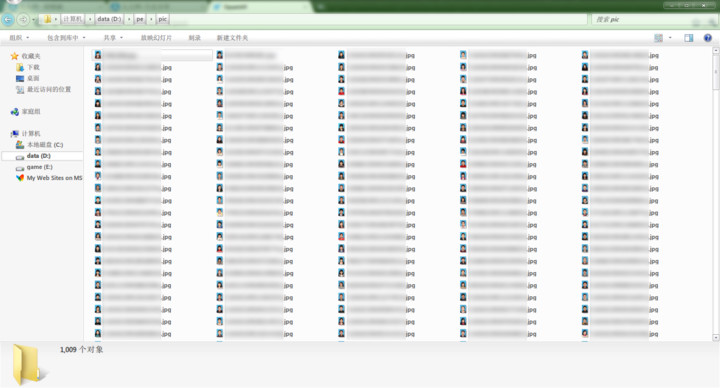Screen dimensions: 720x388
Task: Select game (E:) drive
Action: coord(34,167)
